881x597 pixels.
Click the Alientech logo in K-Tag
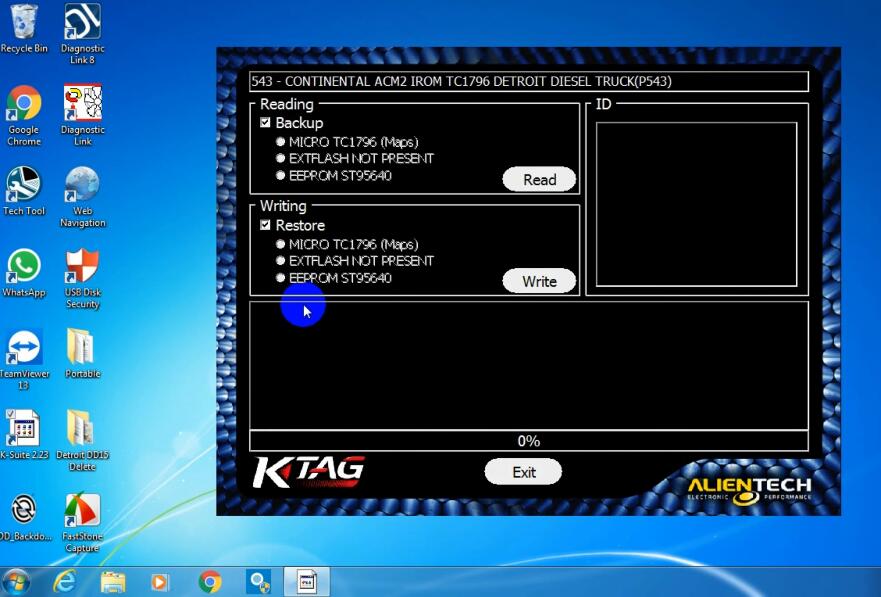(750, 490)
